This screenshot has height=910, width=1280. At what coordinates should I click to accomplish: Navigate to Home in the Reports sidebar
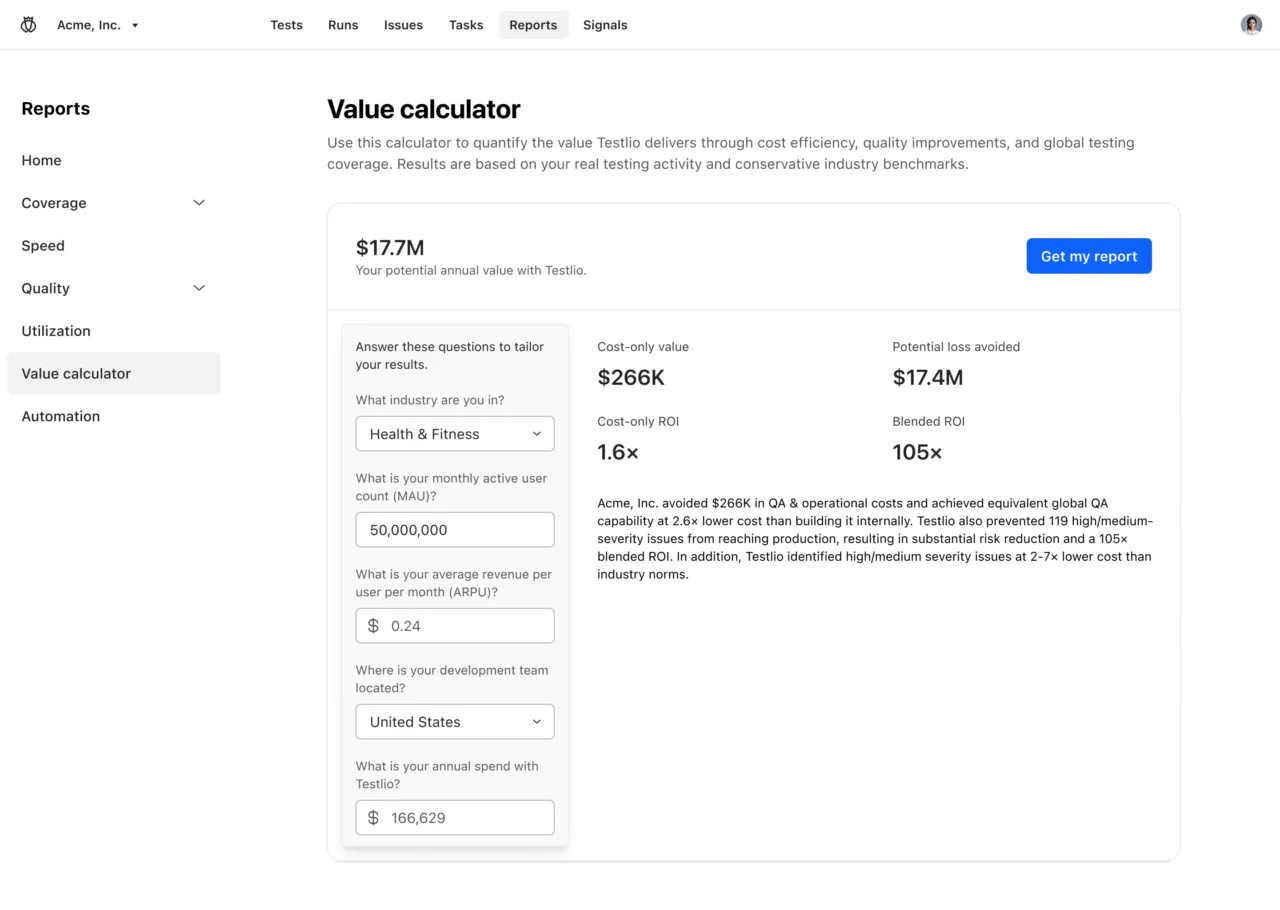point(41,160)
